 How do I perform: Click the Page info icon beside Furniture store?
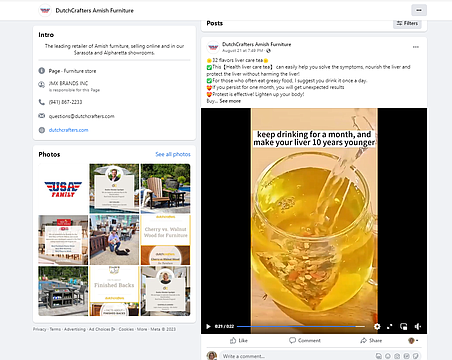tap(42, 71)
